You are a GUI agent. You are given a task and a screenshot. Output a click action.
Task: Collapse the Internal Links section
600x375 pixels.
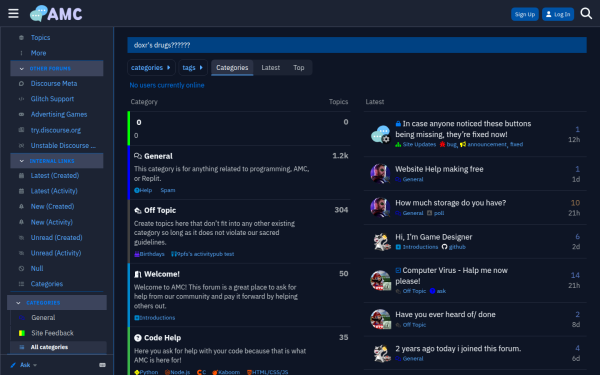pos(57,161)
